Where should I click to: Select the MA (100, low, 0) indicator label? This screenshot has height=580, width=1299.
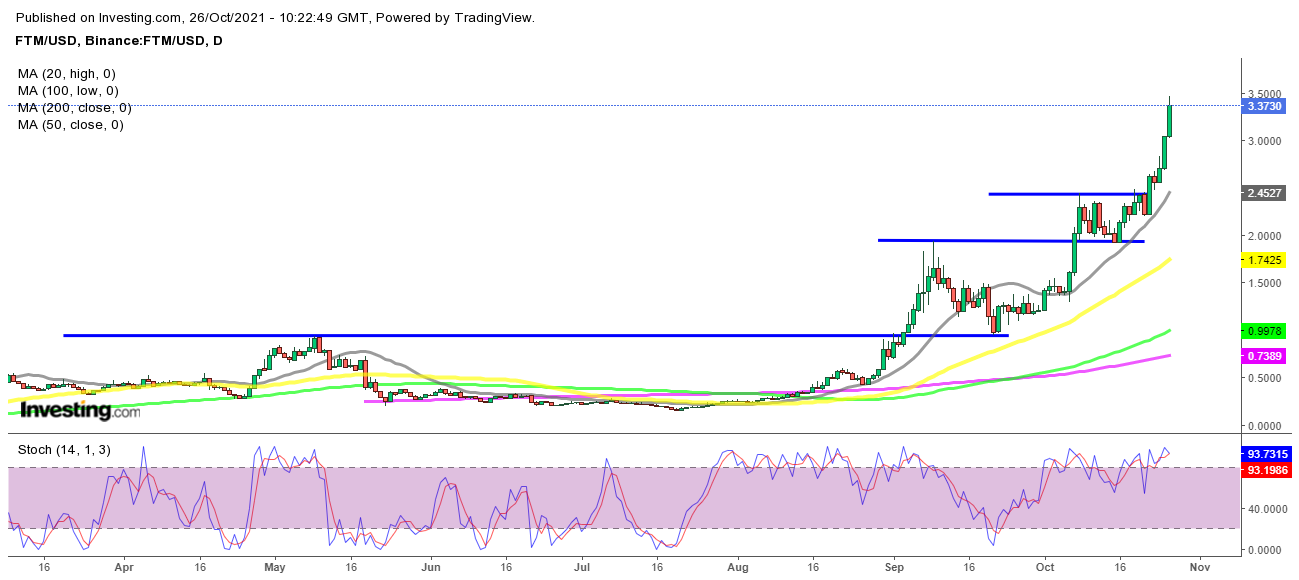68,90
